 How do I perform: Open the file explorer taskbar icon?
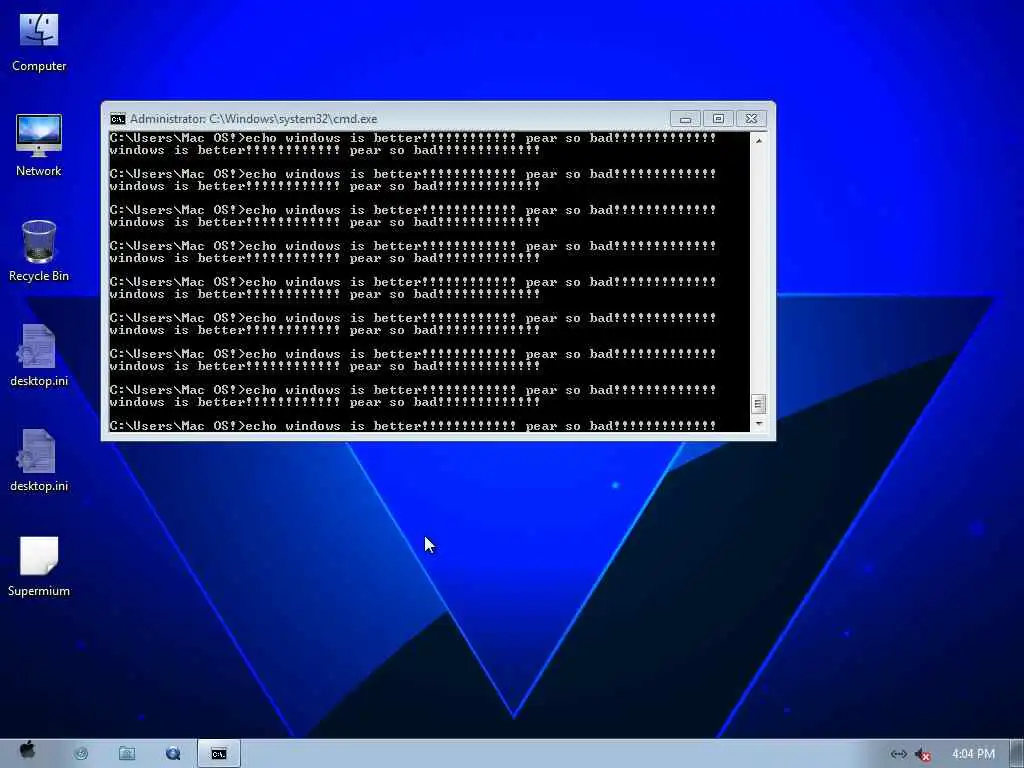pos(127,754)
